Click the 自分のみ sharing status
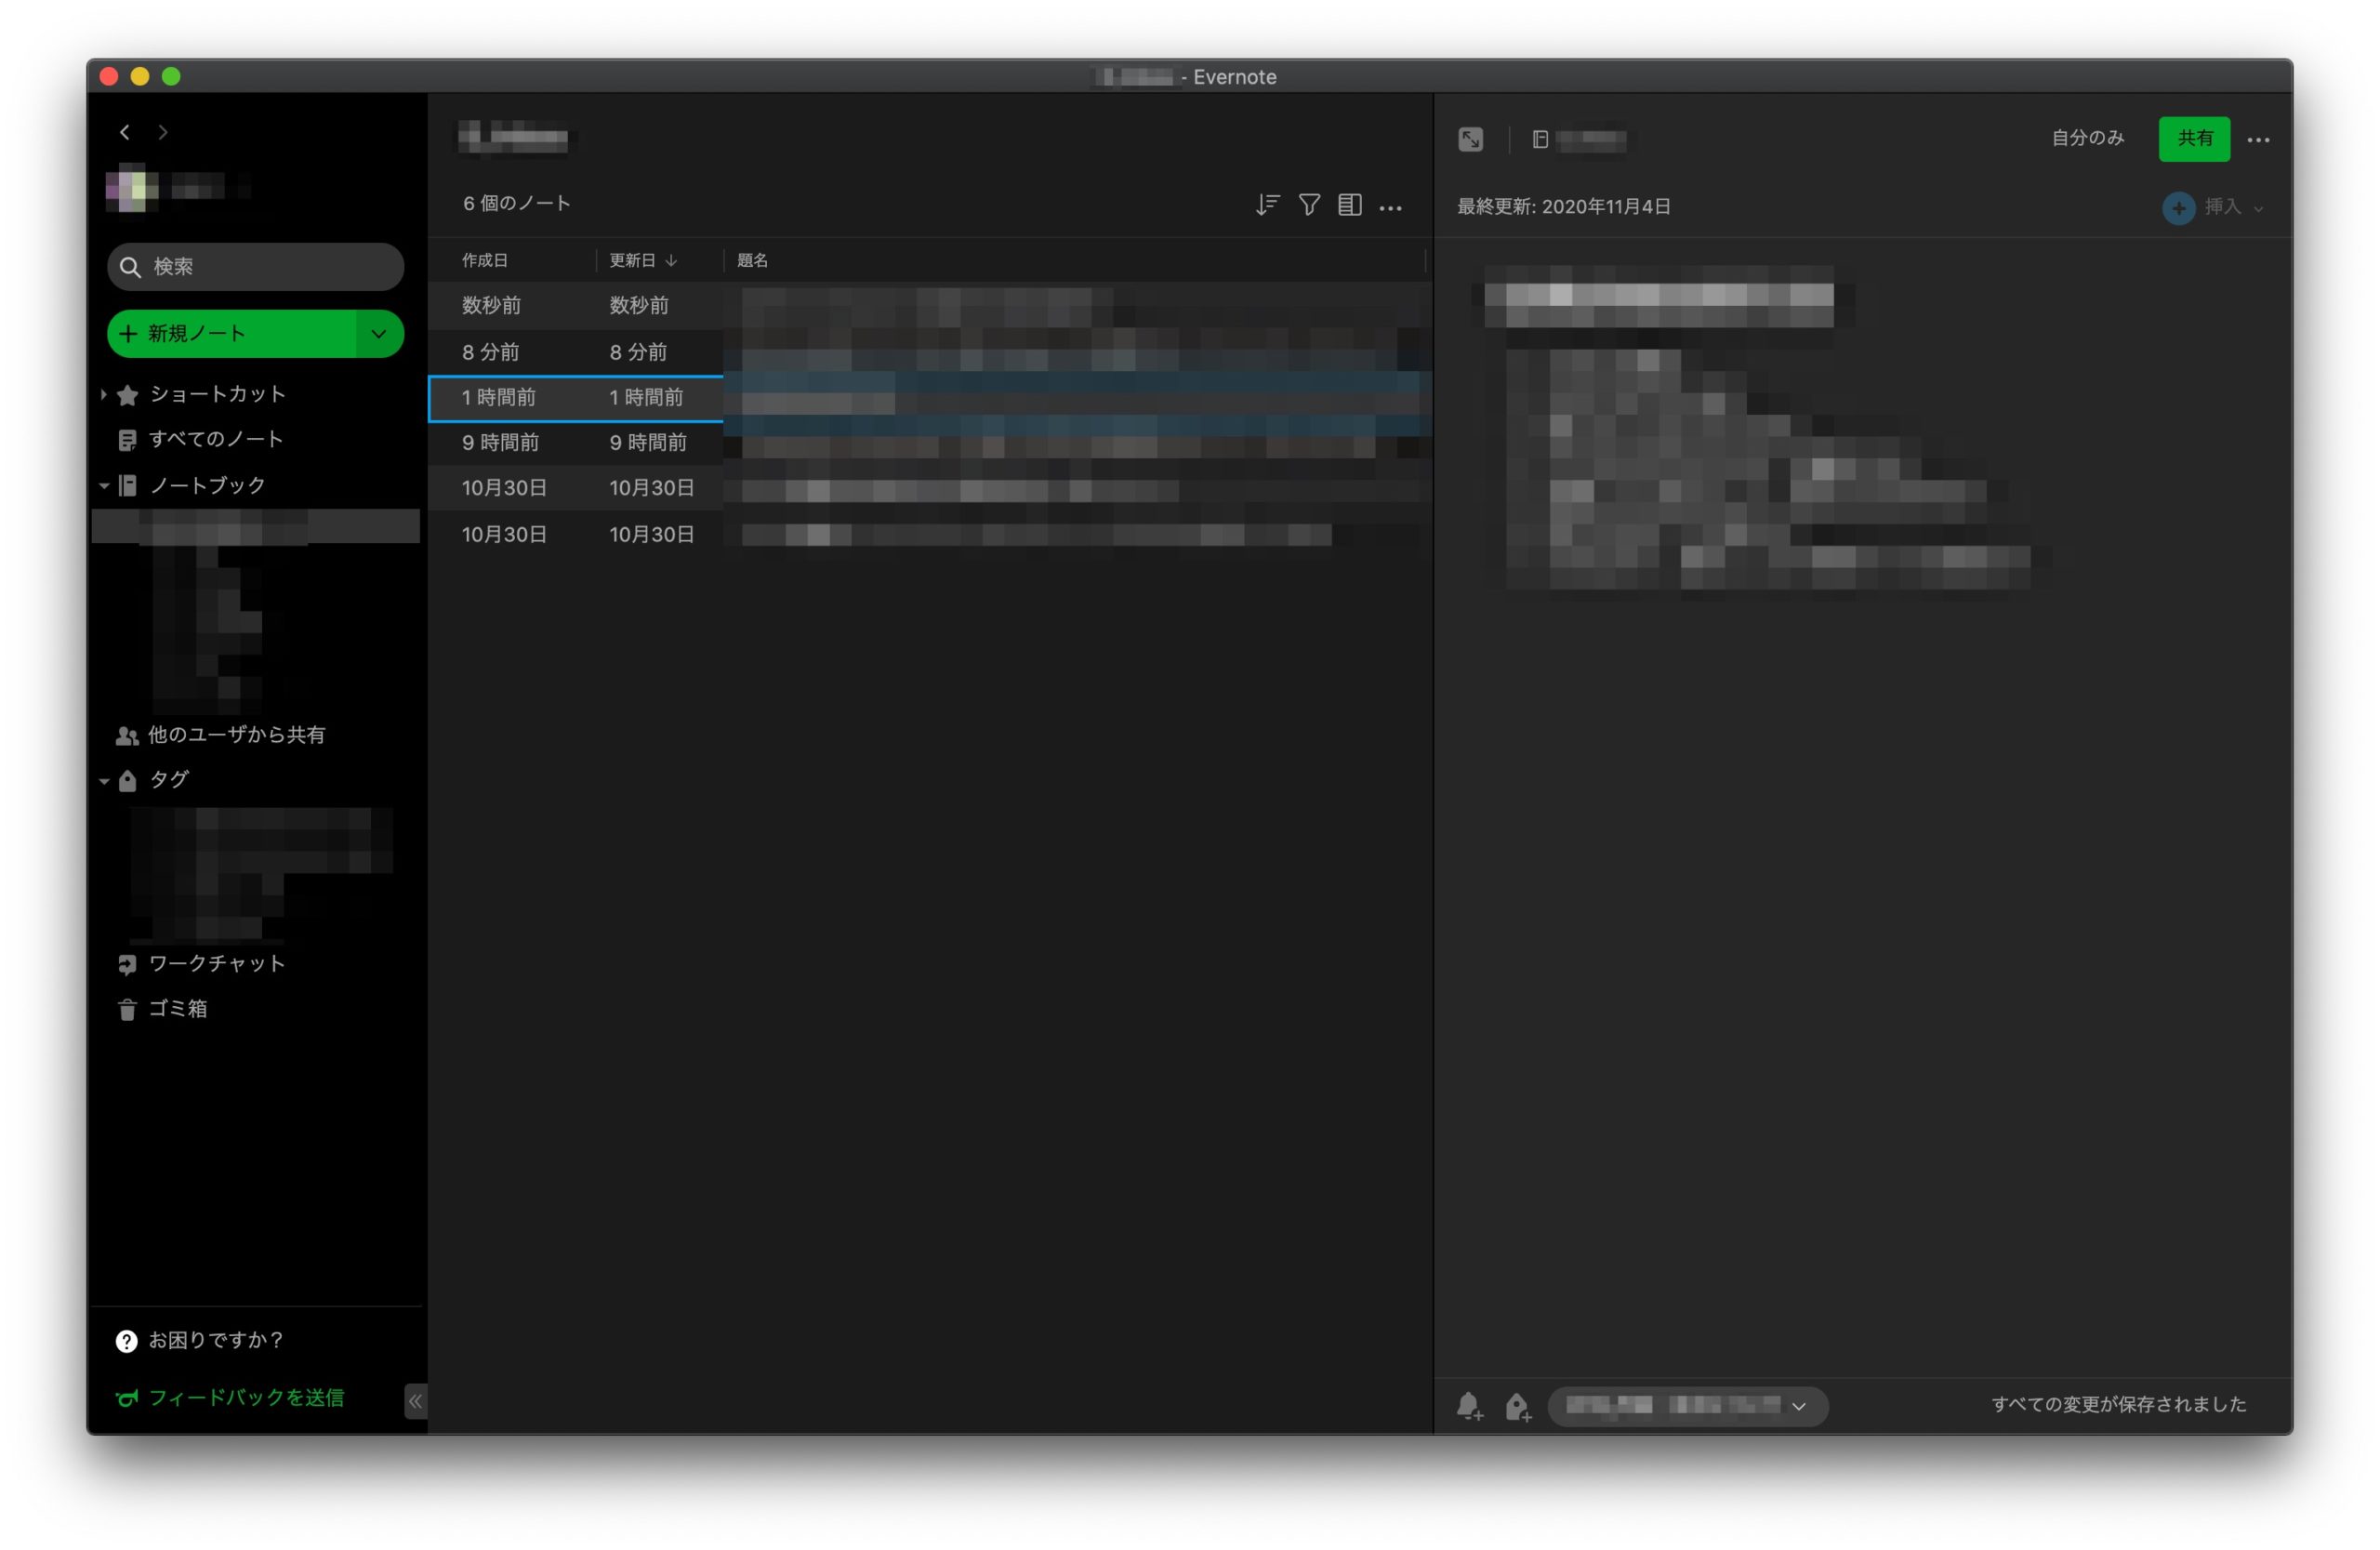Image resolution: width=2380 pixels, height=1550 pixels. click(x=2087, y=138)
